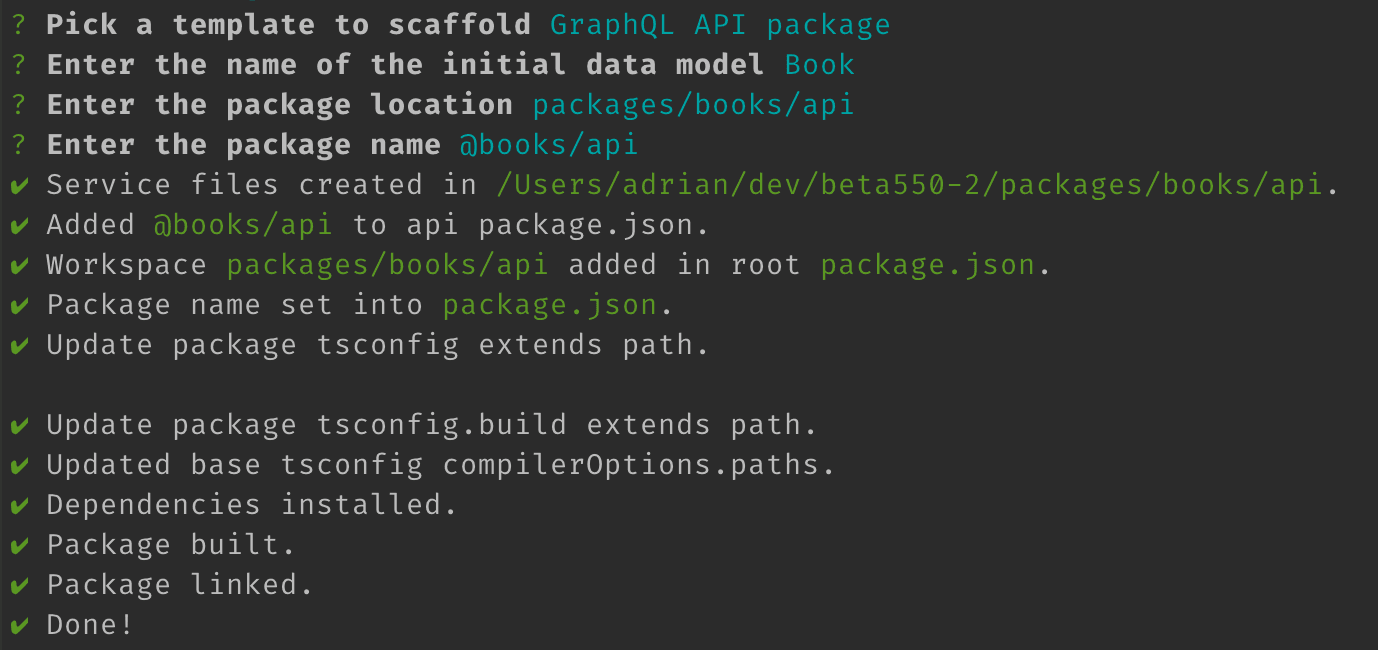Image resolution: width=1378 pixels, height=650 pixels.
Task: Click the "@books/api" package name answer
Action: point(548,145)
